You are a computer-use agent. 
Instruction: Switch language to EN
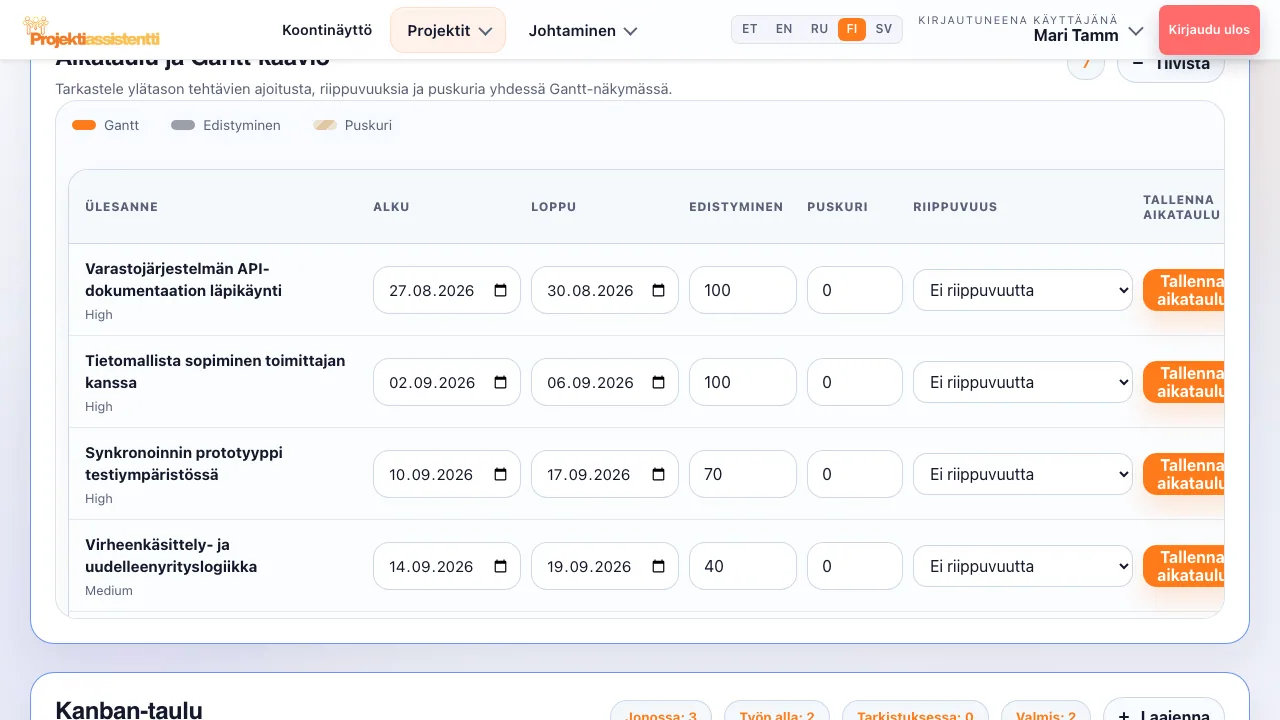pyautogui.click(x=784, y=29)
